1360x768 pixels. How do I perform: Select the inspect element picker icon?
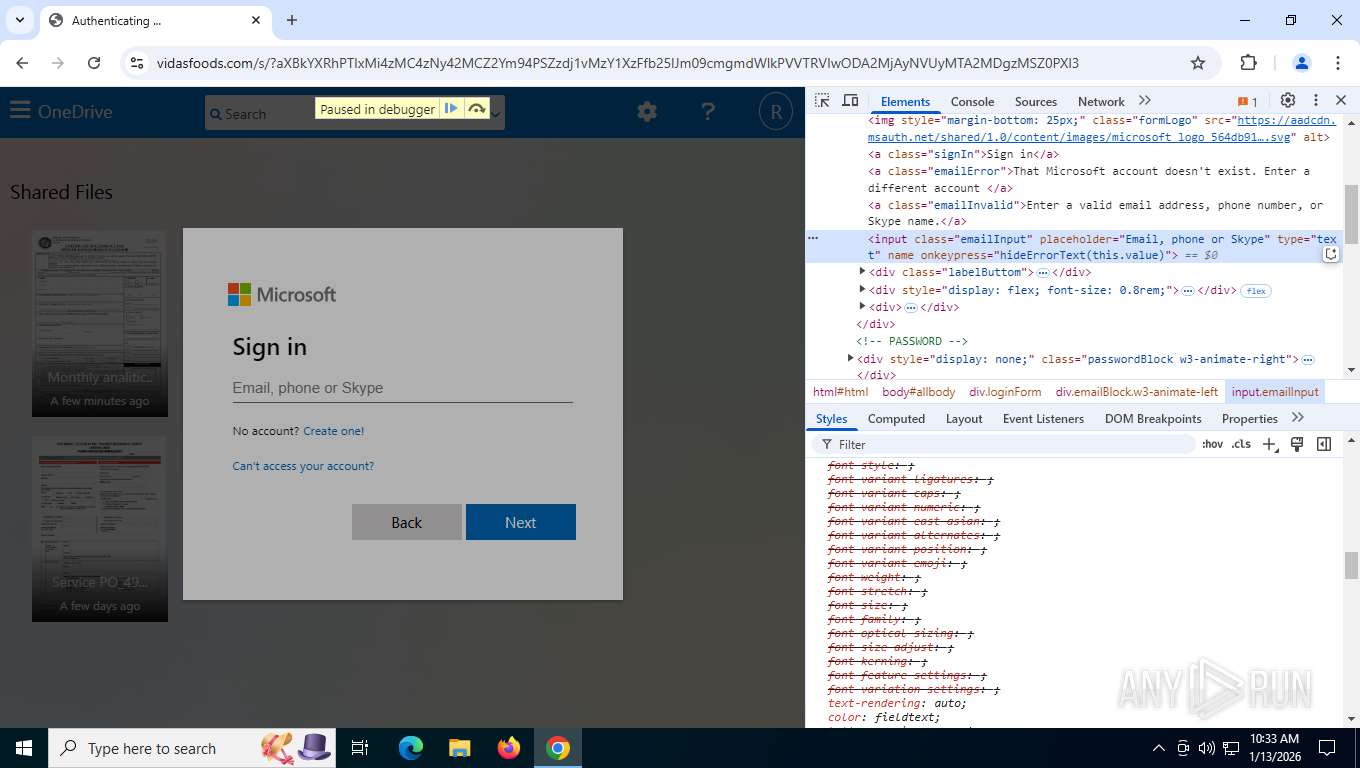pyautogui.click(x=822, y=101)
